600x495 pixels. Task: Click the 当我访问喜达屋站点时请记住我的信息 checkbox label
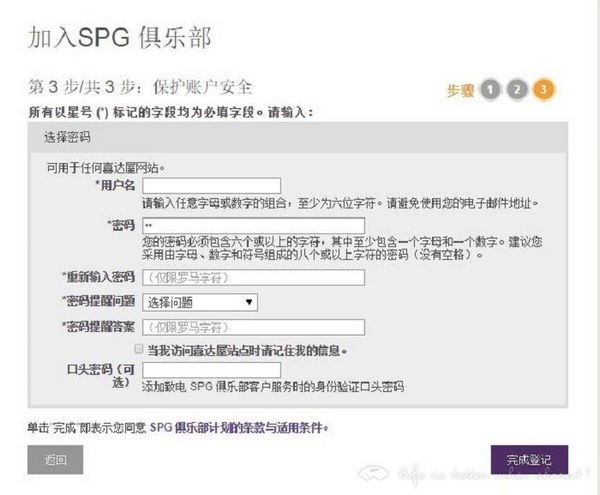(x=247, y=351)
